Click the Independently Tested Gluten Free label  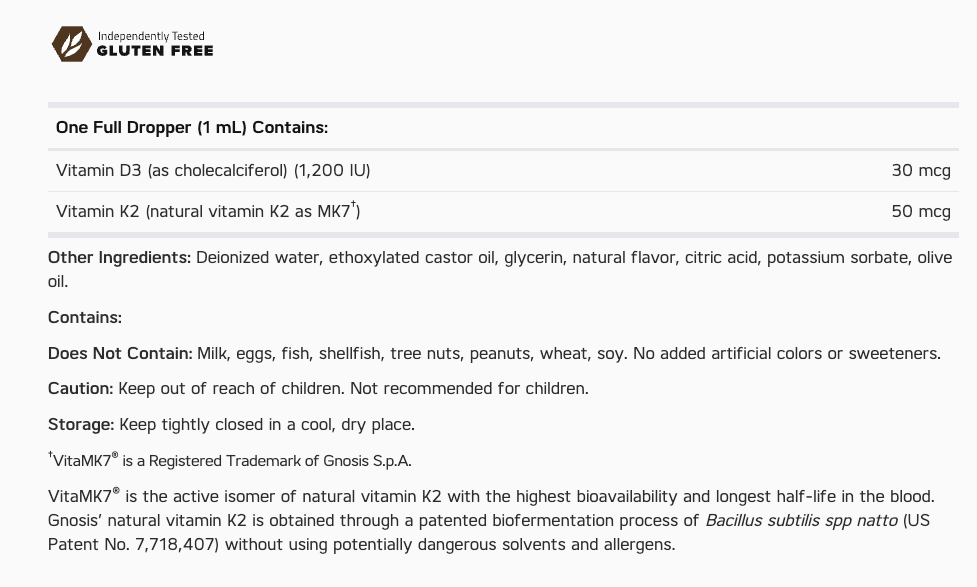[x=154, y=44]
